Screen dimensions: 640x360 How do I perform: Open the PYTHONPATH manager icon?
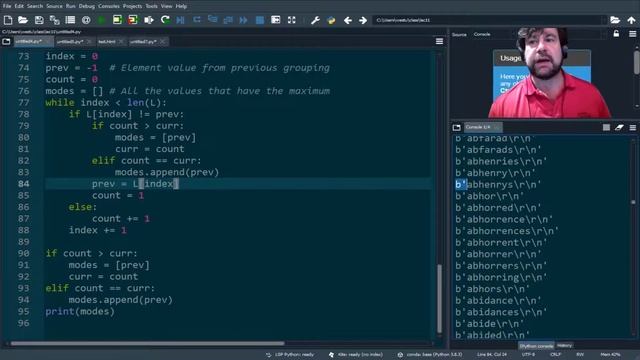click(331, 20)
